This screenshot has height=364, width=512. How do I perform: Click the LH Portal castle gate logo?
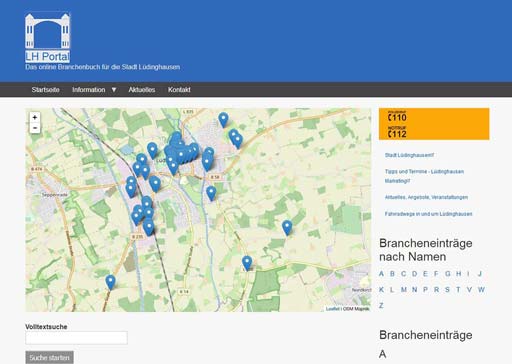coord(48,31)
